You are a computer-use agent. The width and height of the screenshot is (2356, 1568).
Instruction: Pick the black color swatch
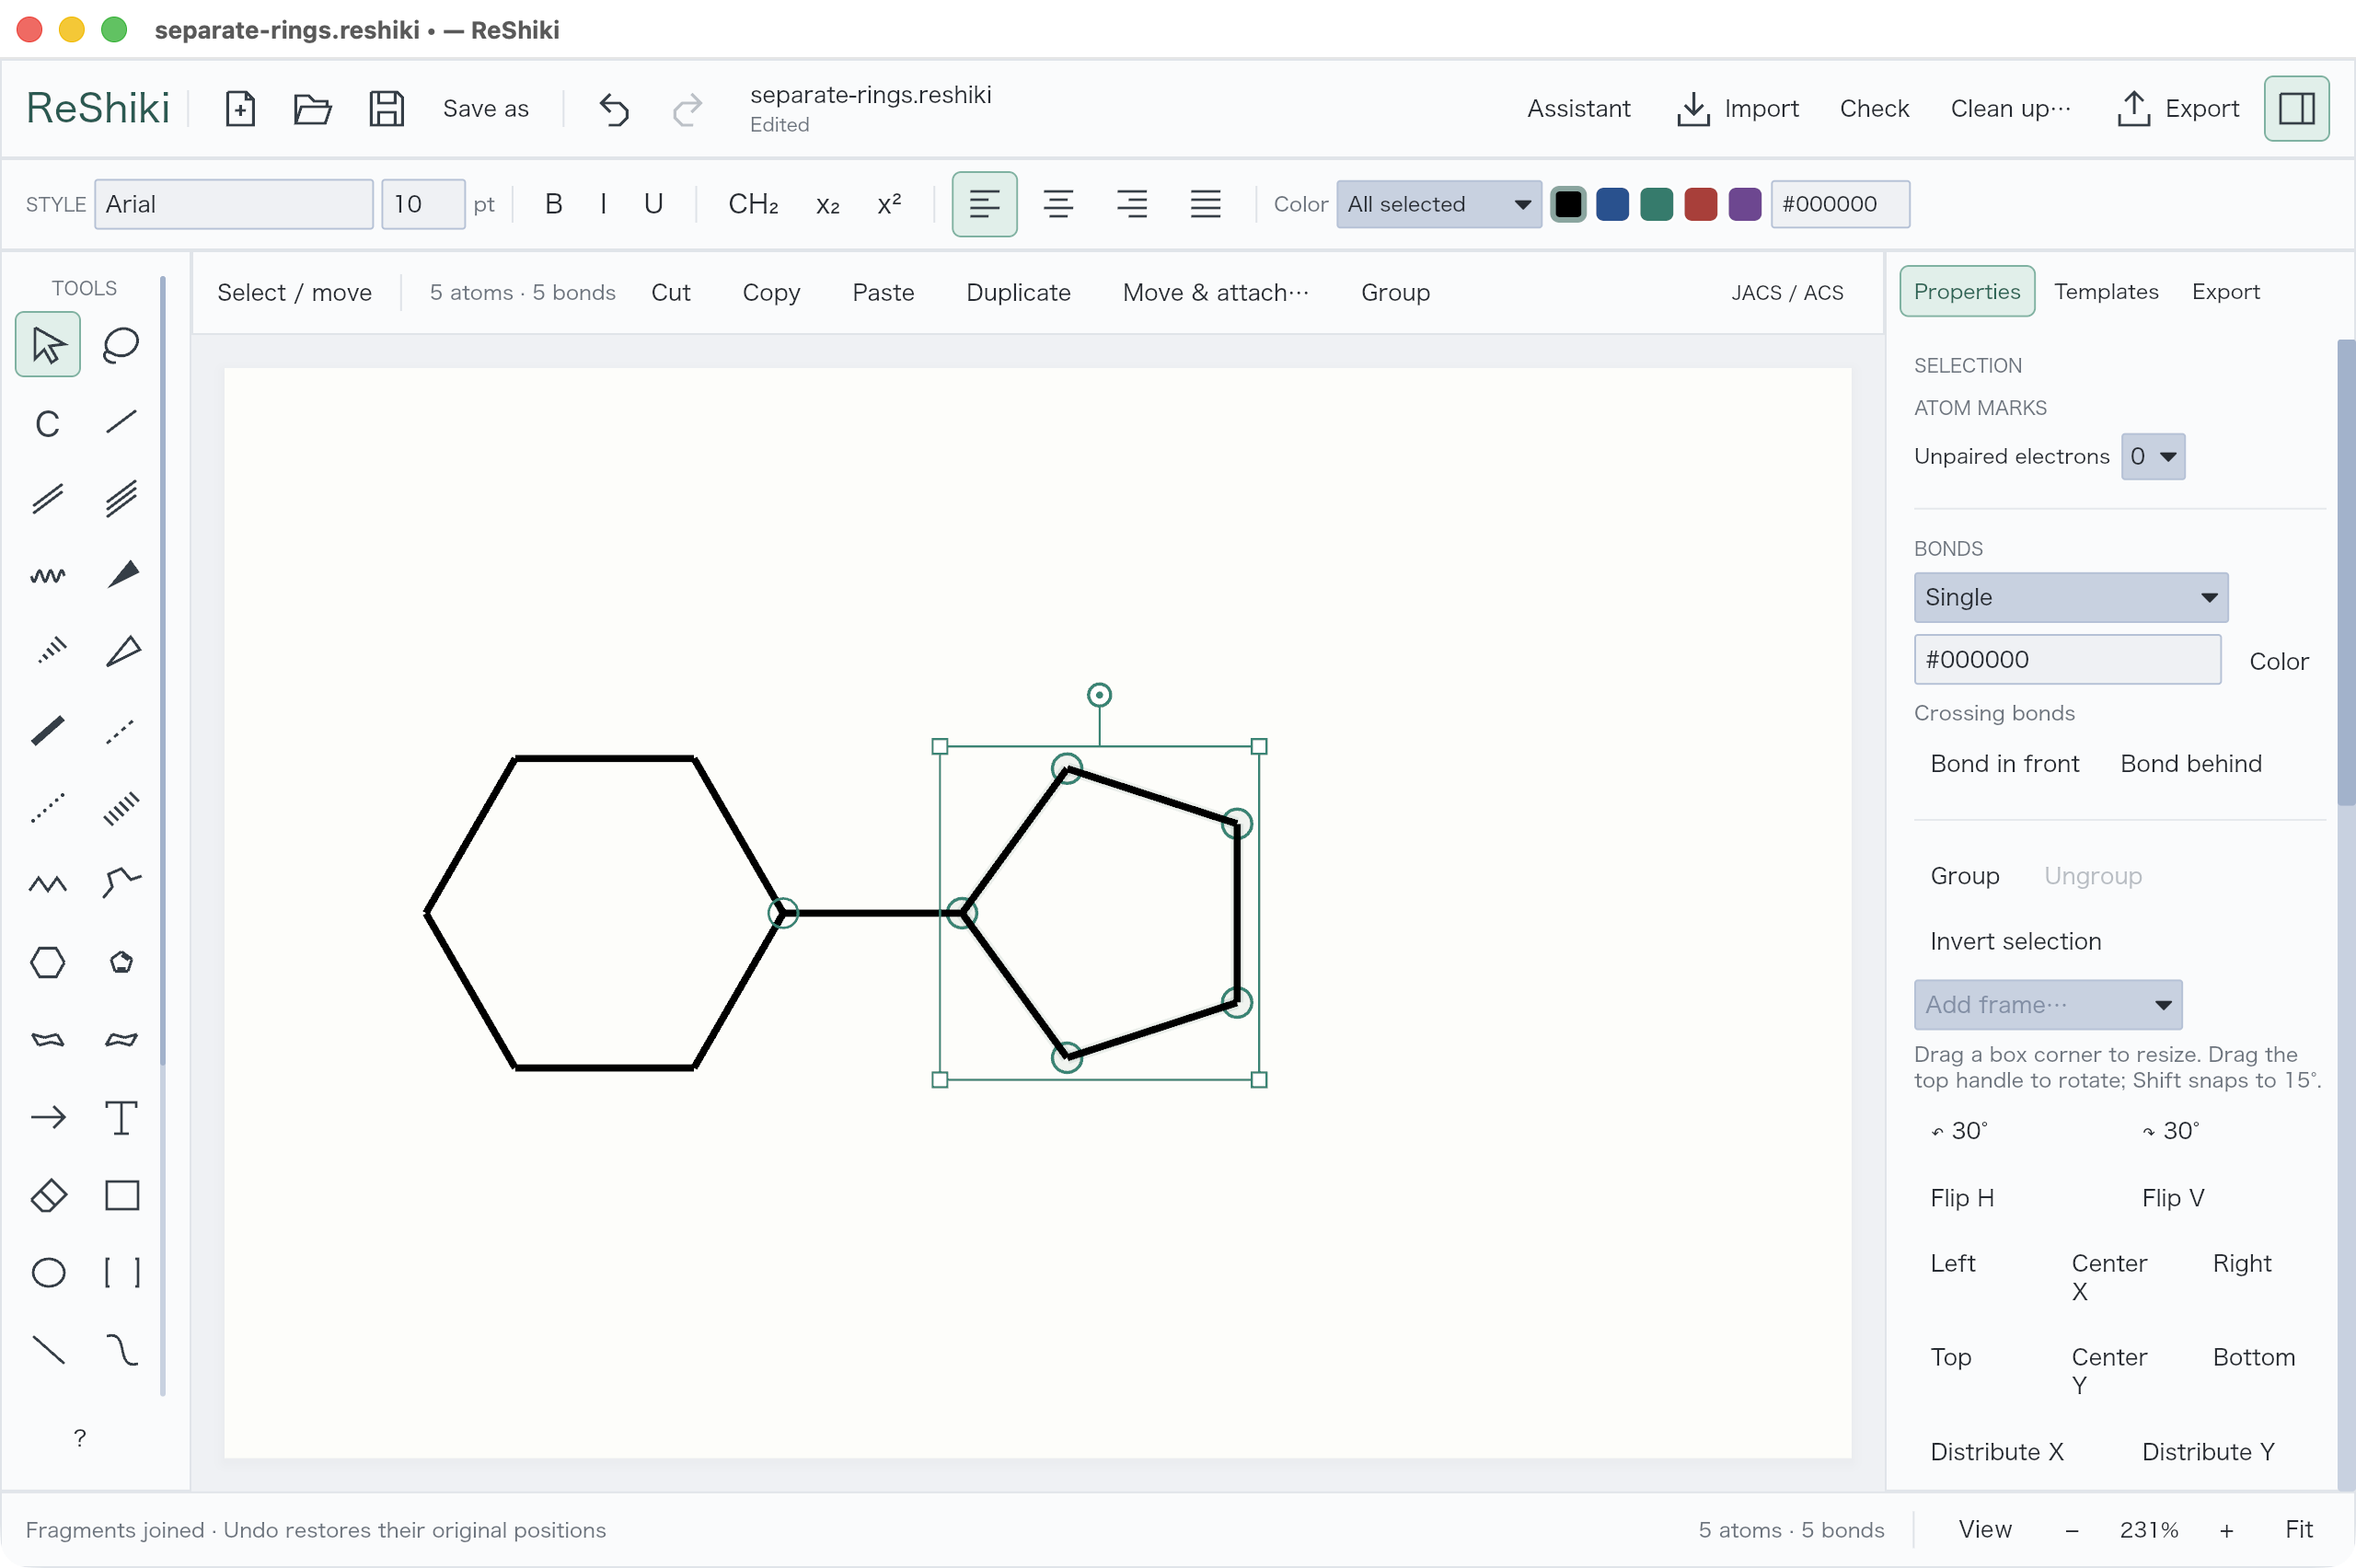point(1567,204)
